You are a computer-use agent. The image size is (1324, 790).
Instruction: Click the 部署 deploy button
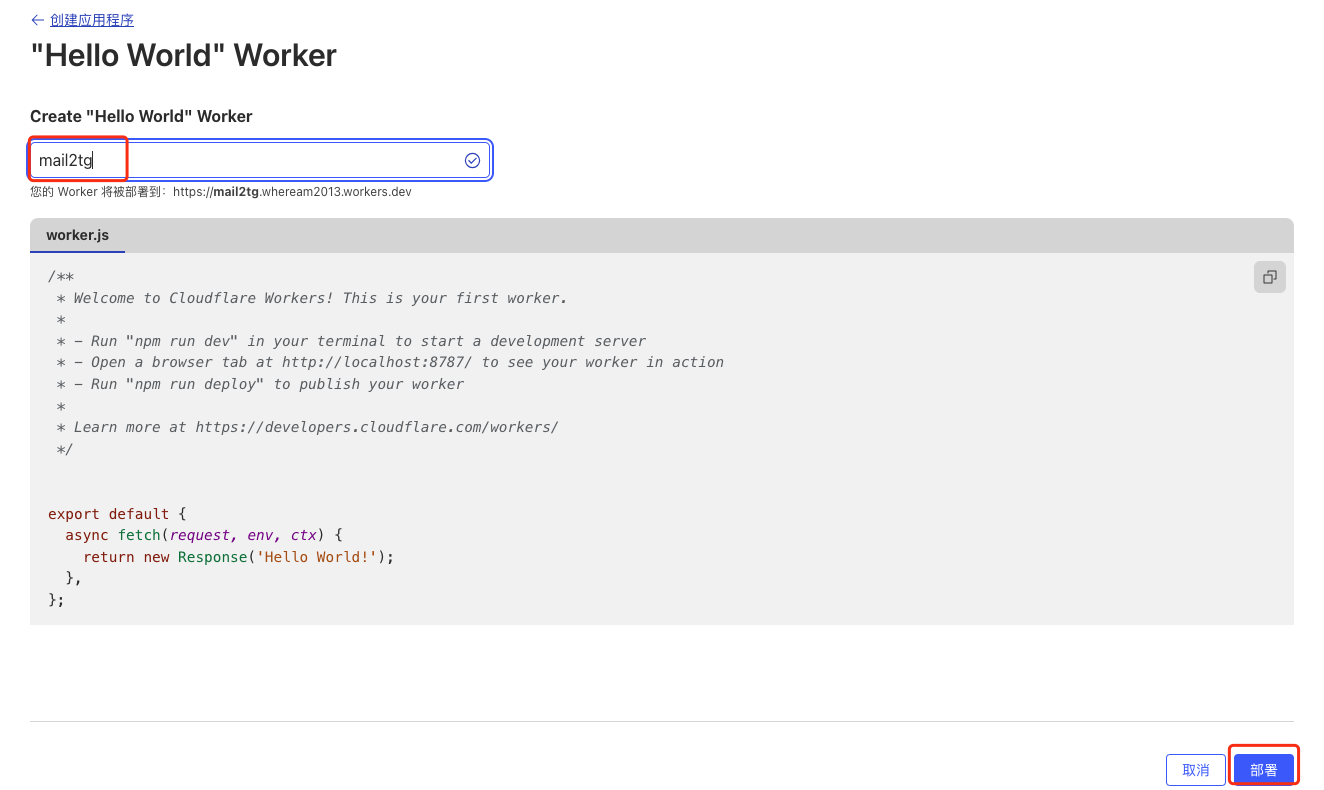pyautogui.click(x=1264, y=769)
